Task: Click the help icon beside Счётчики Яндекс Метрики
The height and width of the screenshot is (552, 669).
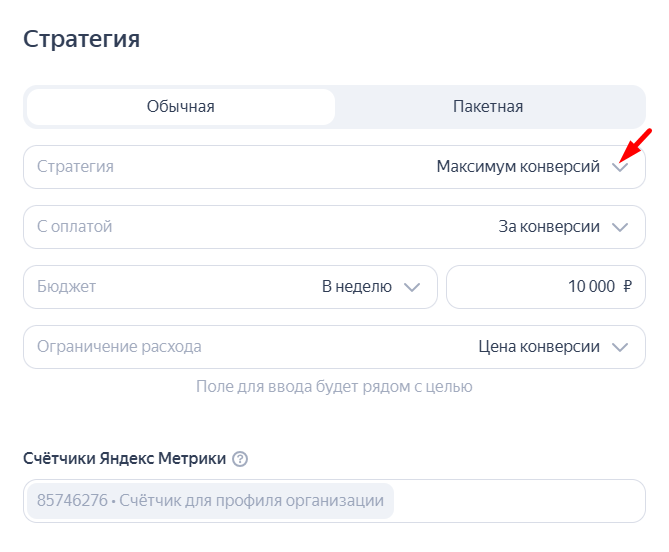Action: 240,460
